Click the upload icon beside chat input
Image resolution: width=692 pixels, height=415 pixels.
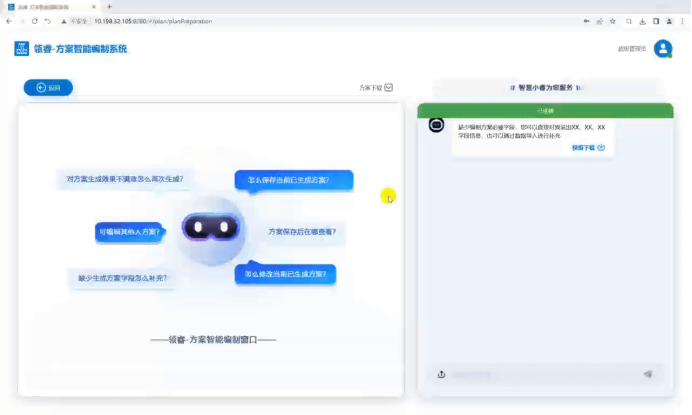pos(441,374)
